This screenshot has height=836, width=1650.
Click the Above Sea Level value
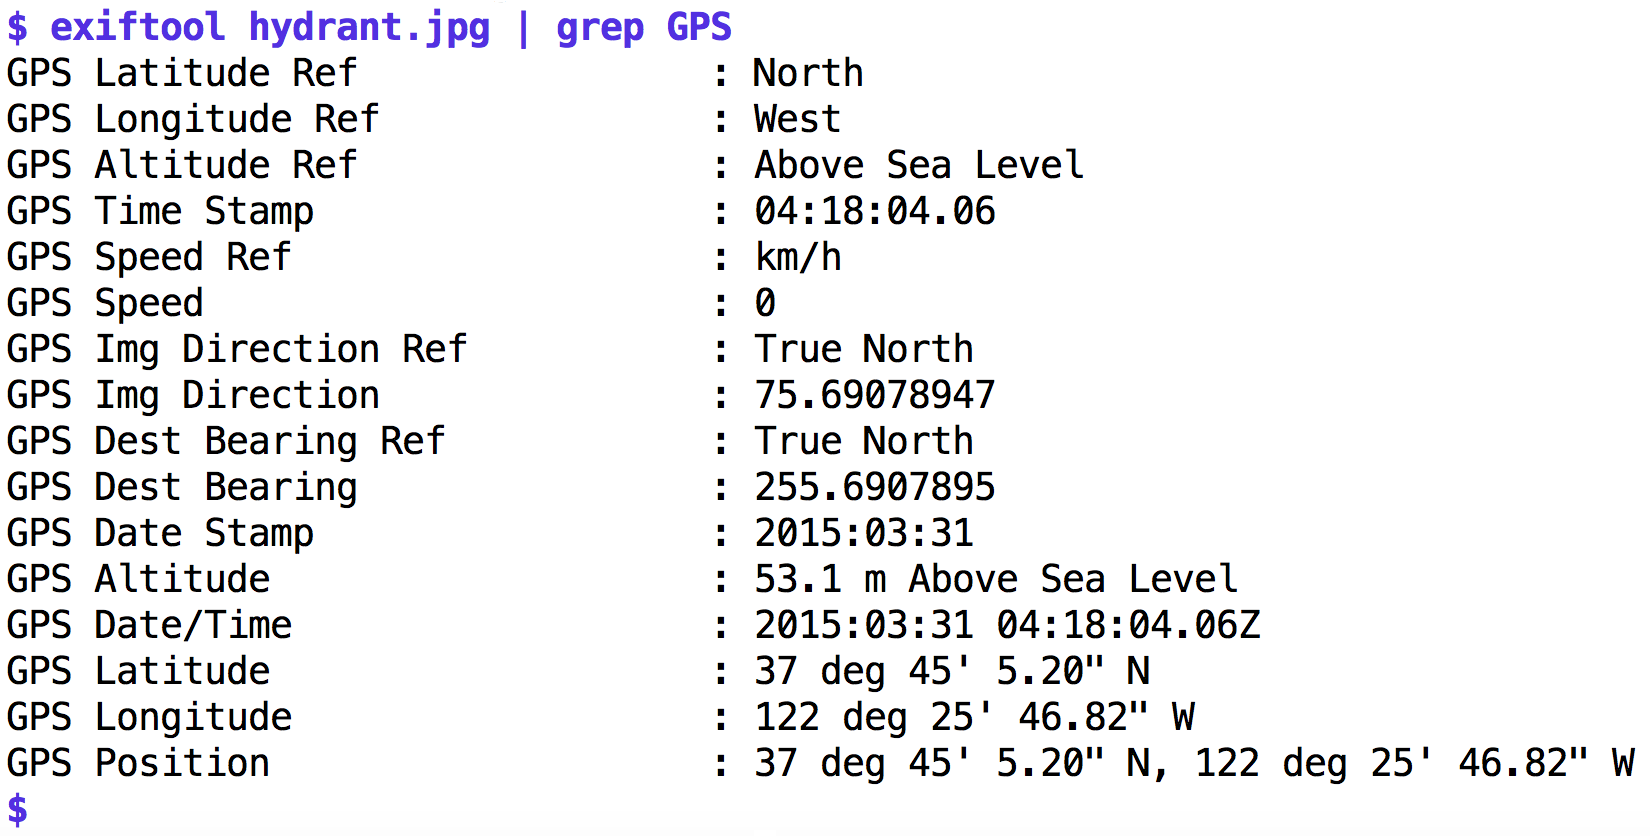click(919, 165)
